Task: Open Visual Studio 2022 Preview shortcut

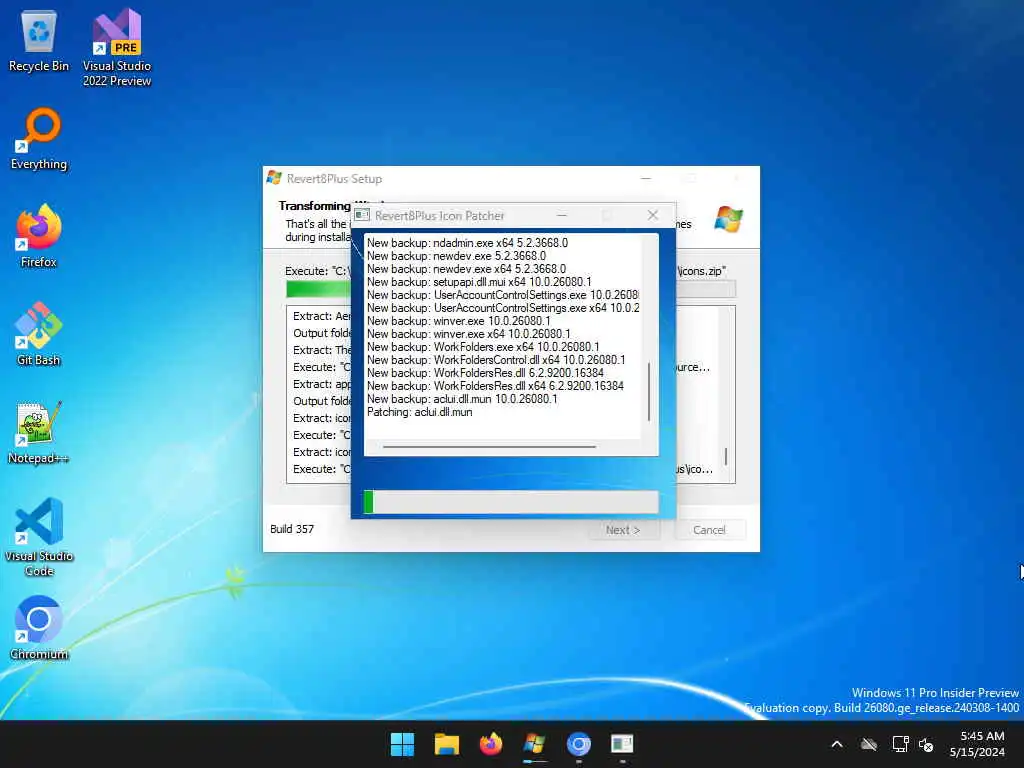Action: 117,47
